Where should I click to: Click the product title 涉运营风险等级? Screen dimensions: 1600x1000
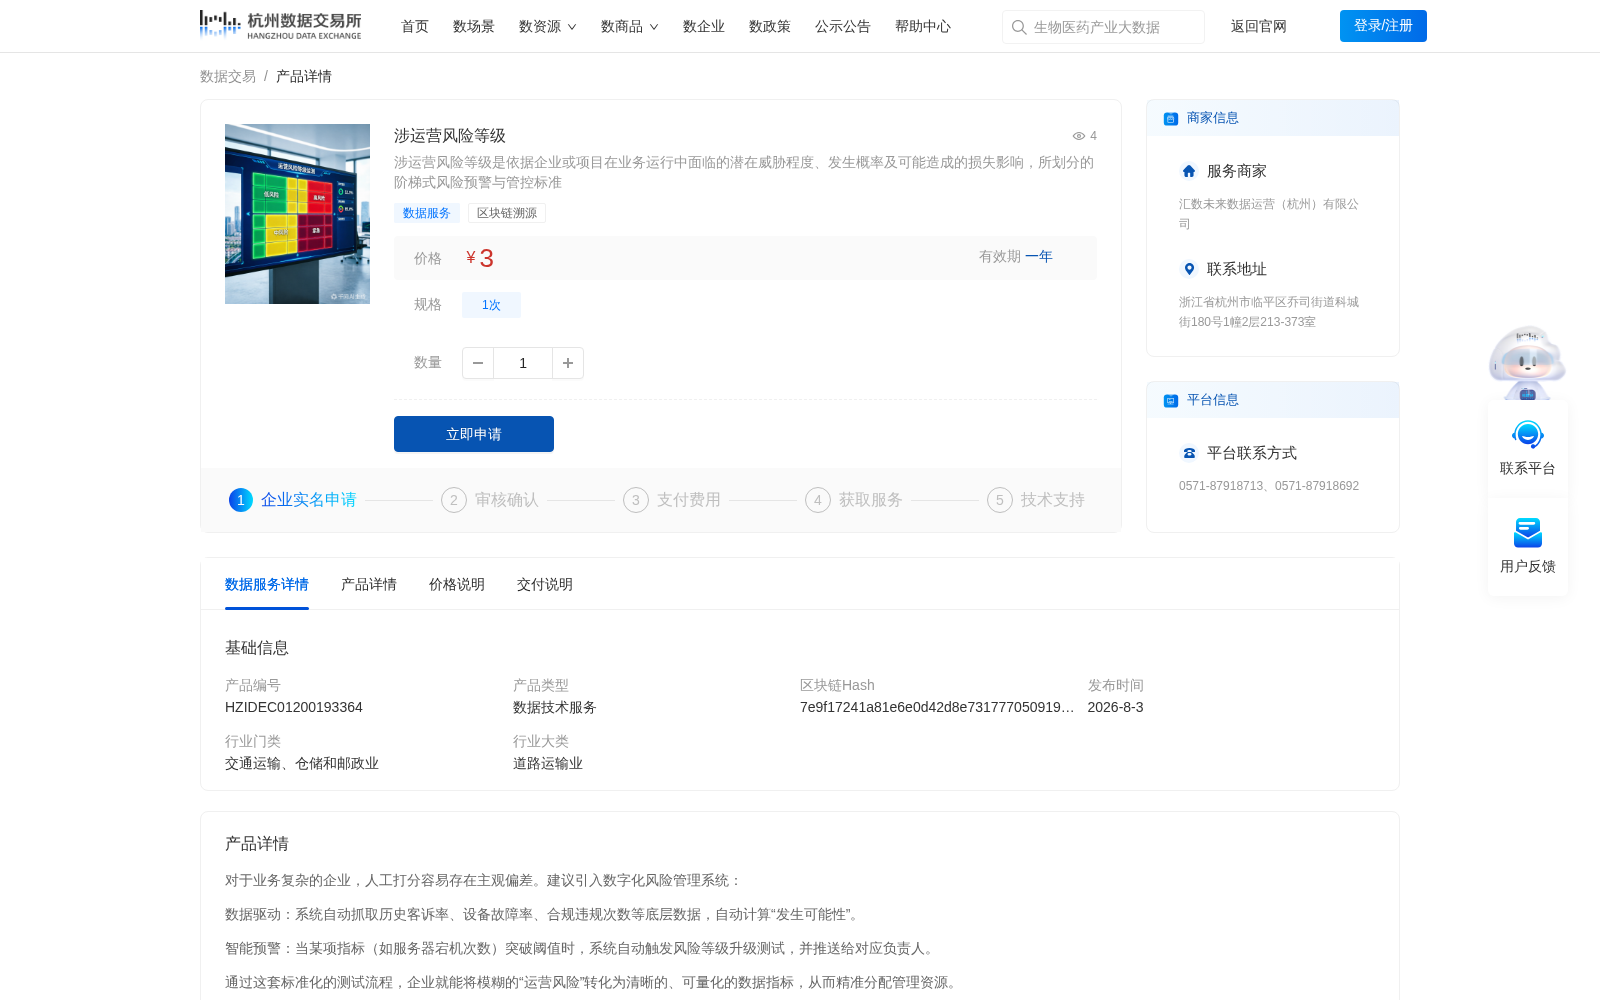pos(450,136)
